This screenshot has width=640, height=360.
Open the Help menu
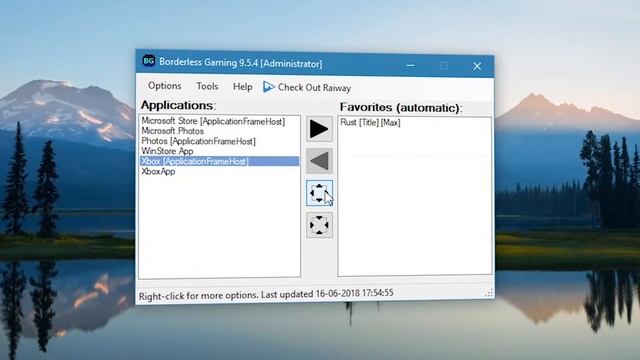coord(242,87)
